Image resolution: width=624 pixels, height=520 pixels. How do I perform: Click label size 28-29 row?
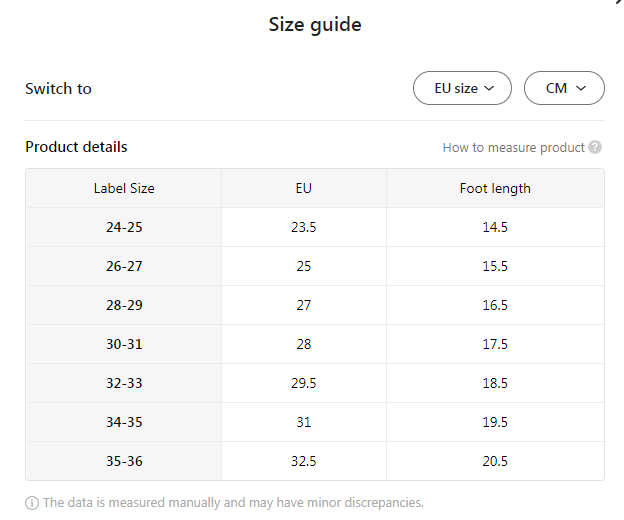pos(124,305)
